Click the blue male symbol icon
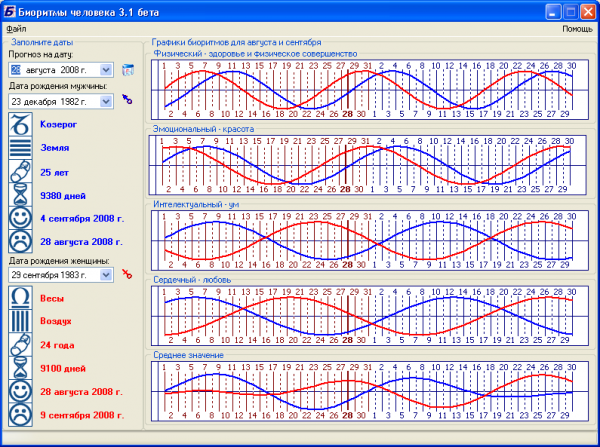This screenshot has height=447, width=600. 127,100
